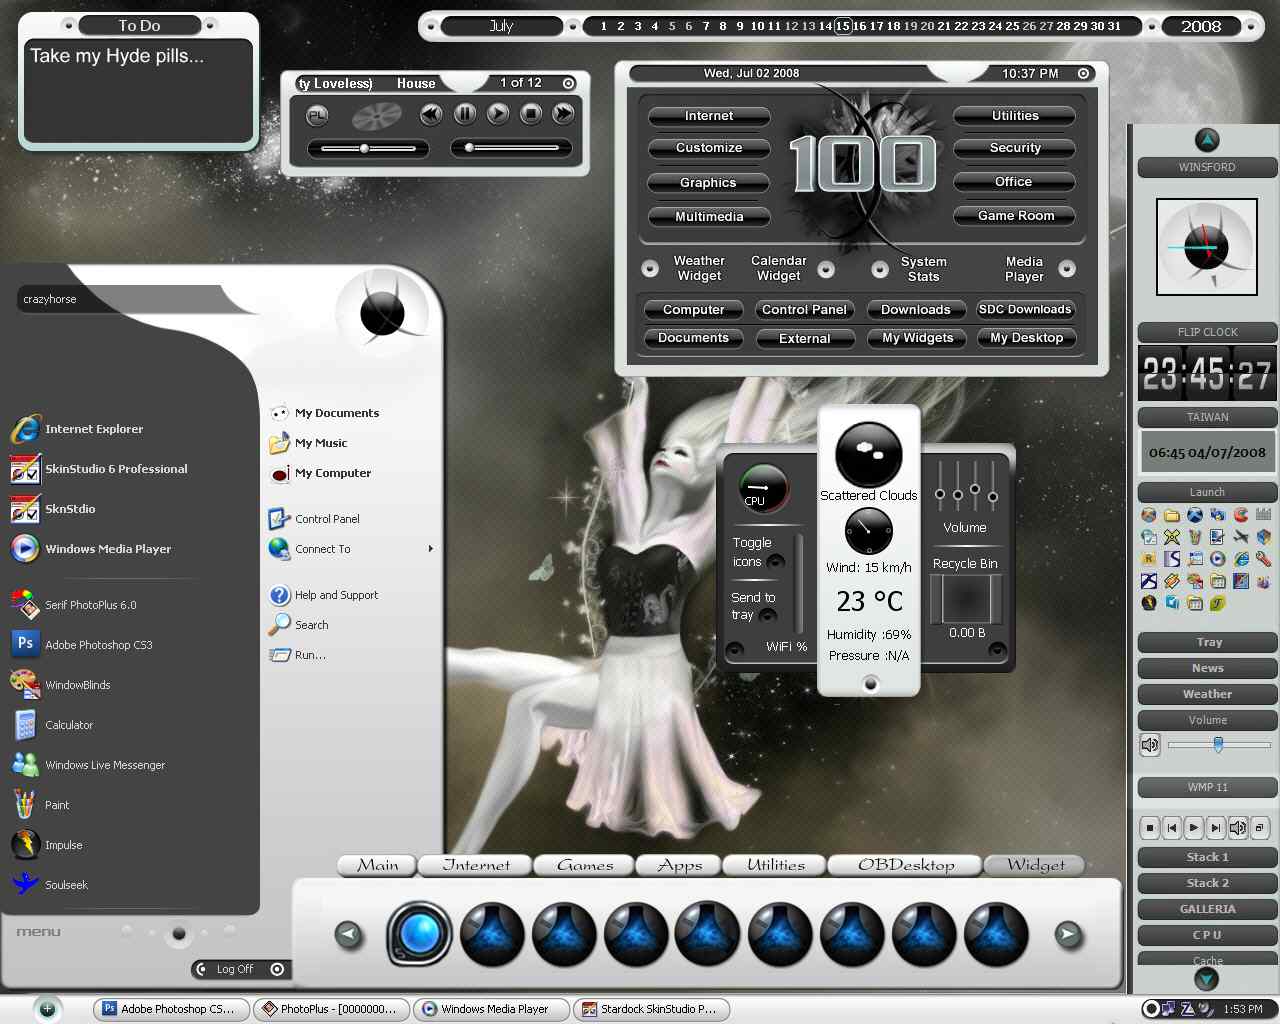The image size is (1280, 1024).
Task: Rewind to previous track in music widget
Action: [431, 114]
